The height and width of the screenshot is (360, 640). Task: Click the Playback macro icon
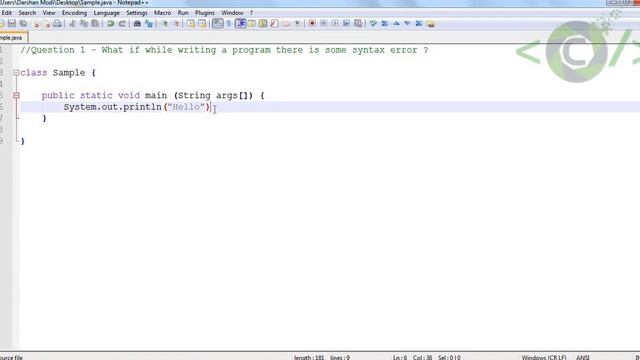[335, 24]
